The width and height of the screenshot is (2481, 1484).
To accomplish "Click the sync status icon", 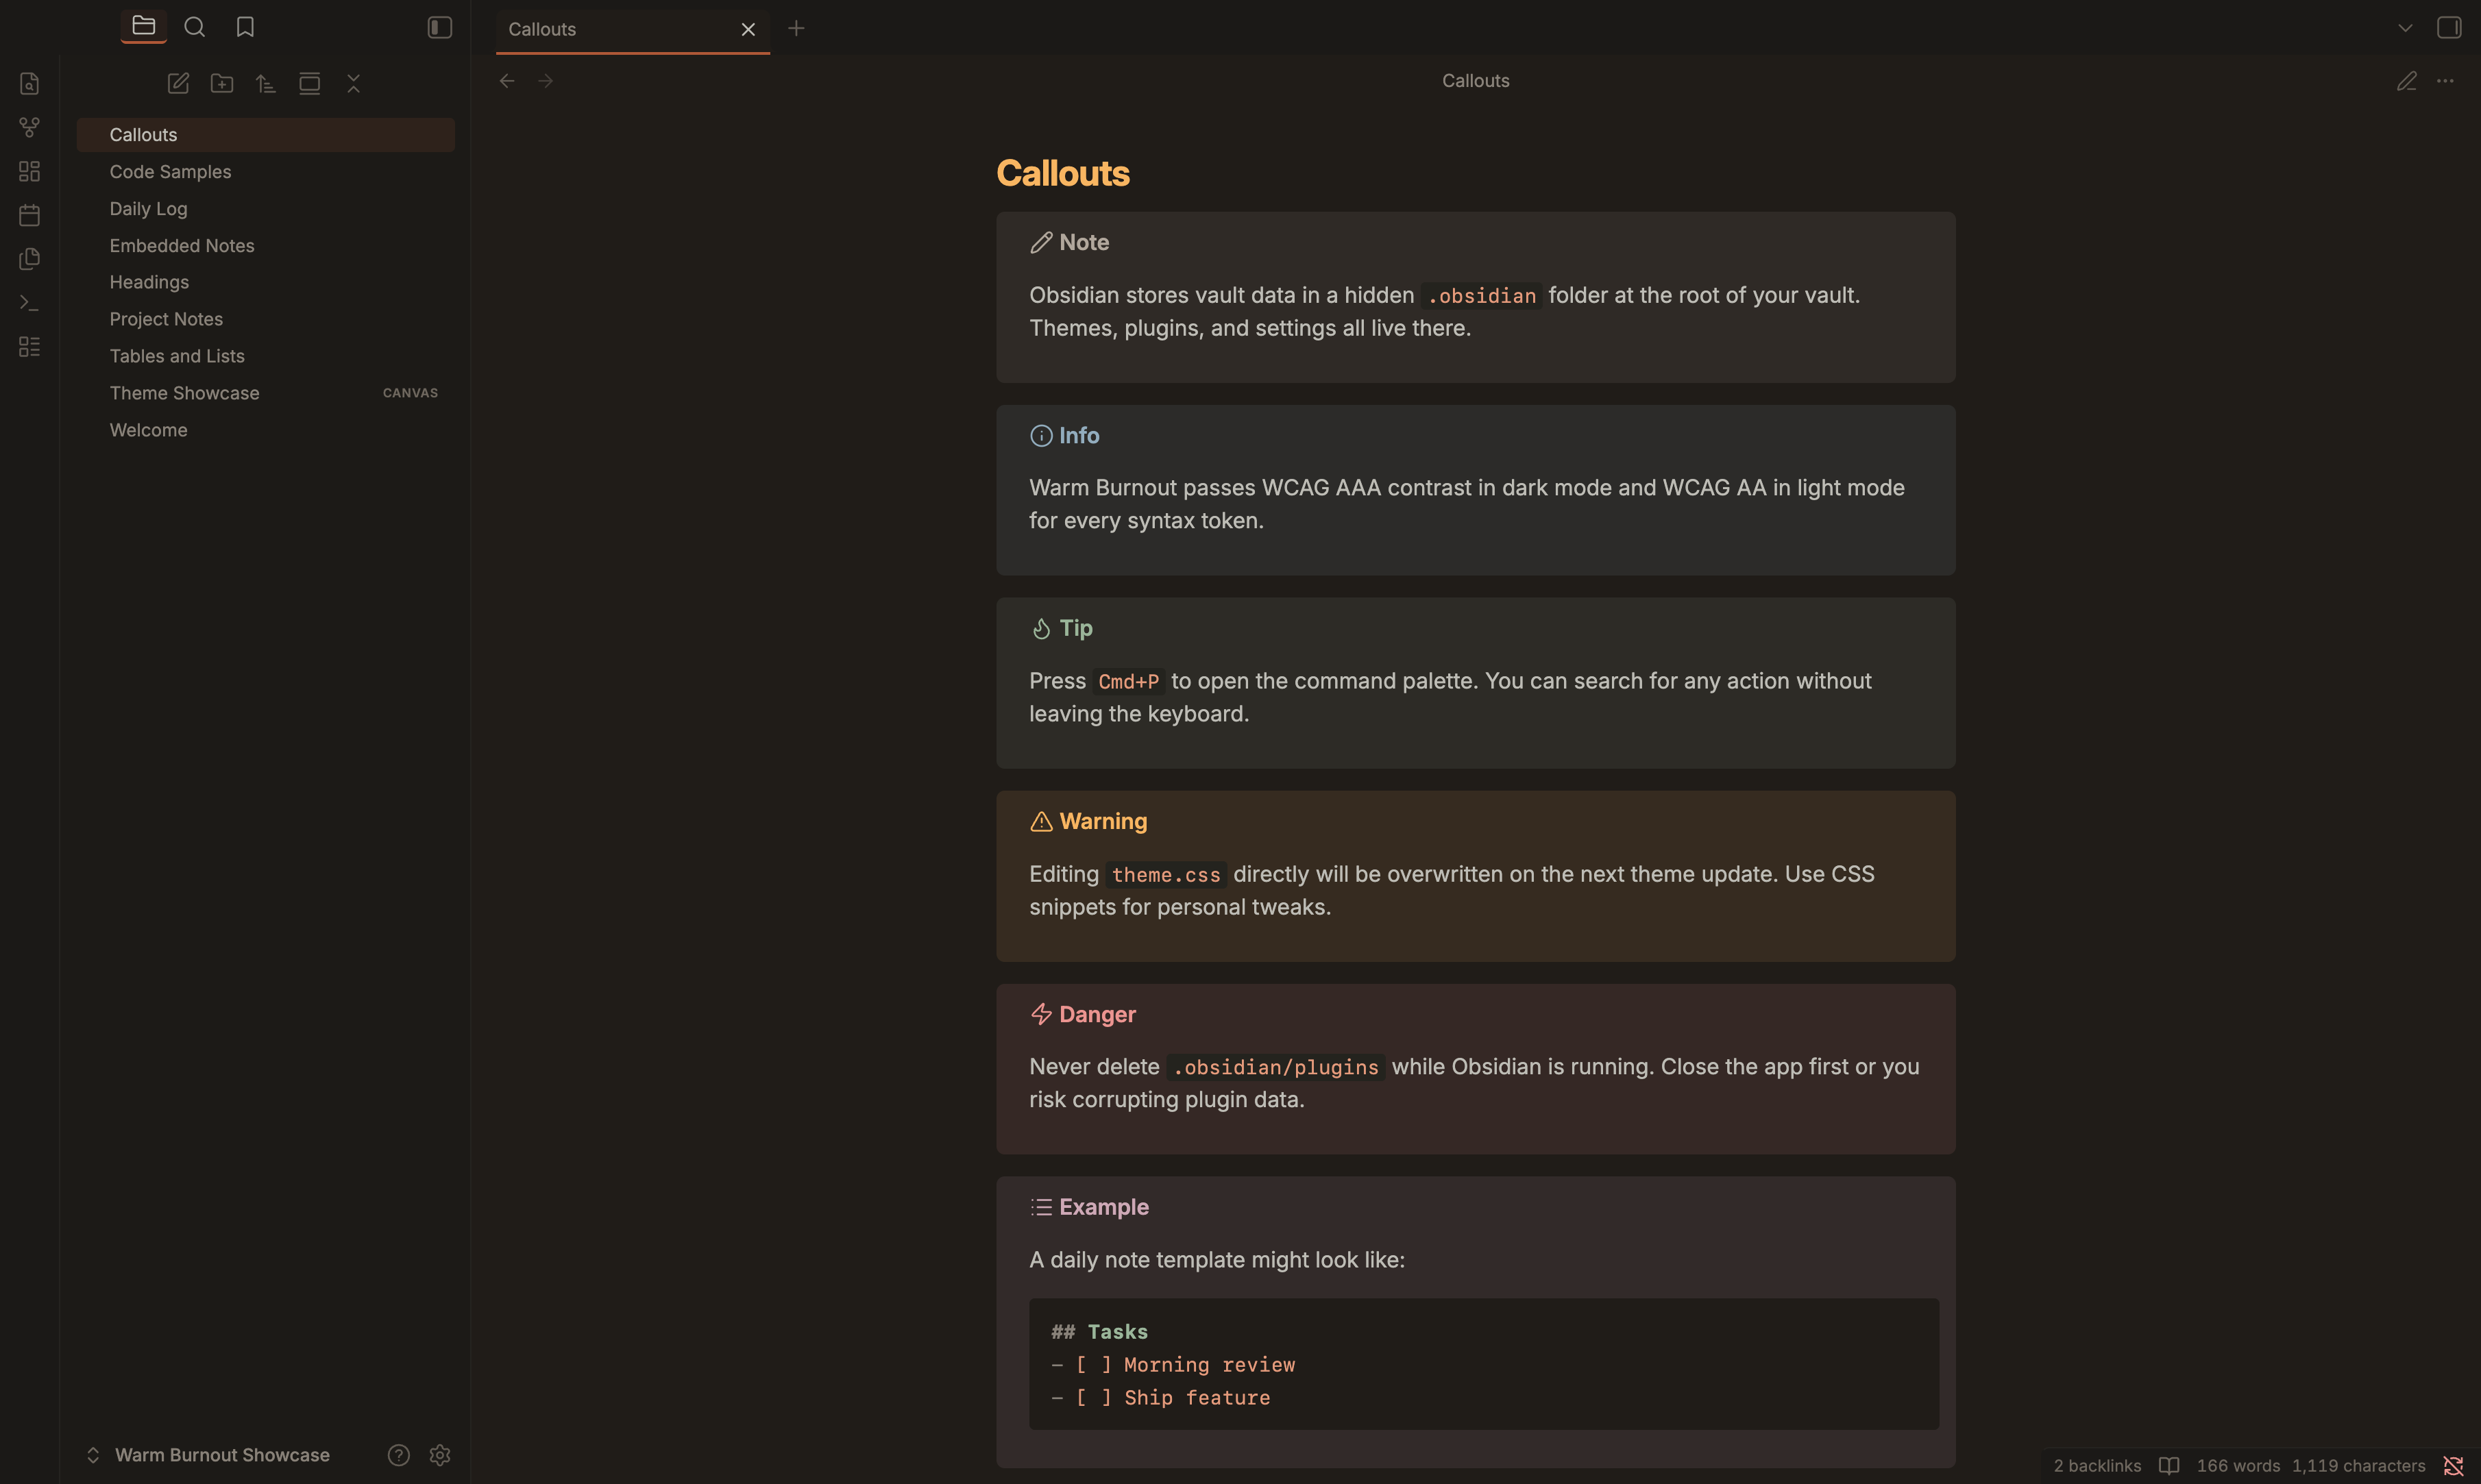I will (x=2453, y=1466).
